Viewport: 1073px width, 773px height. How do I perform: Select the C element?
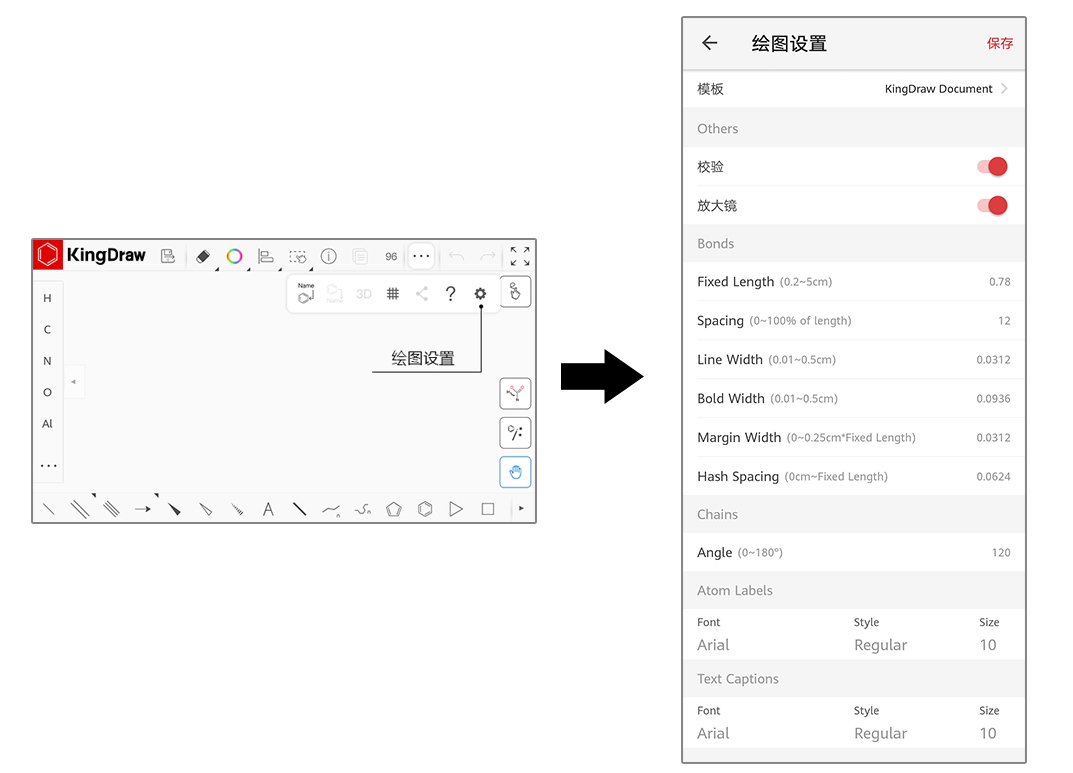point(47,330)
